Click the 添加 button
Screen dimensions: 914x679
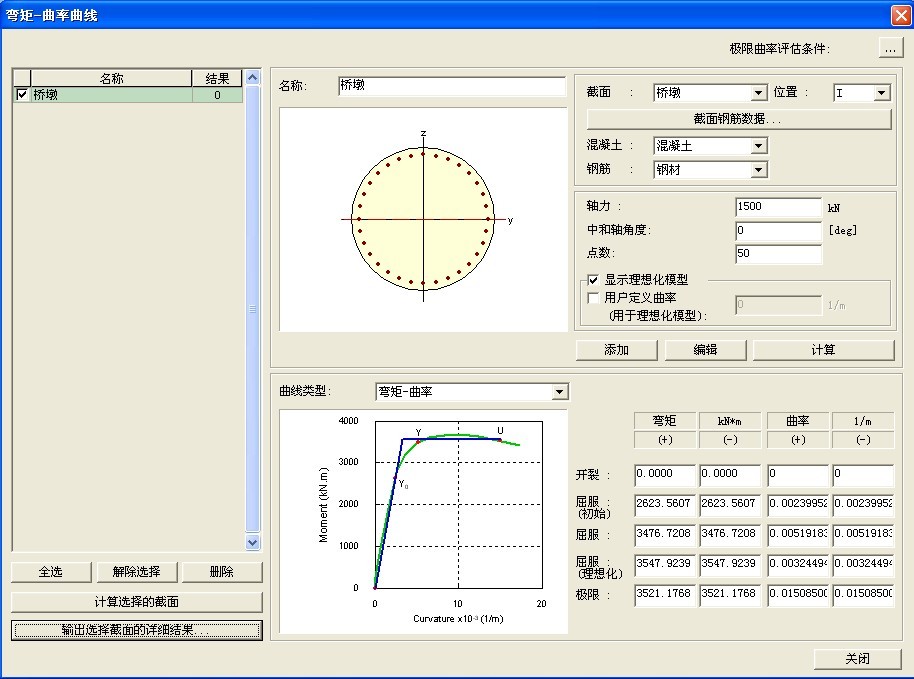pos(616,350)
